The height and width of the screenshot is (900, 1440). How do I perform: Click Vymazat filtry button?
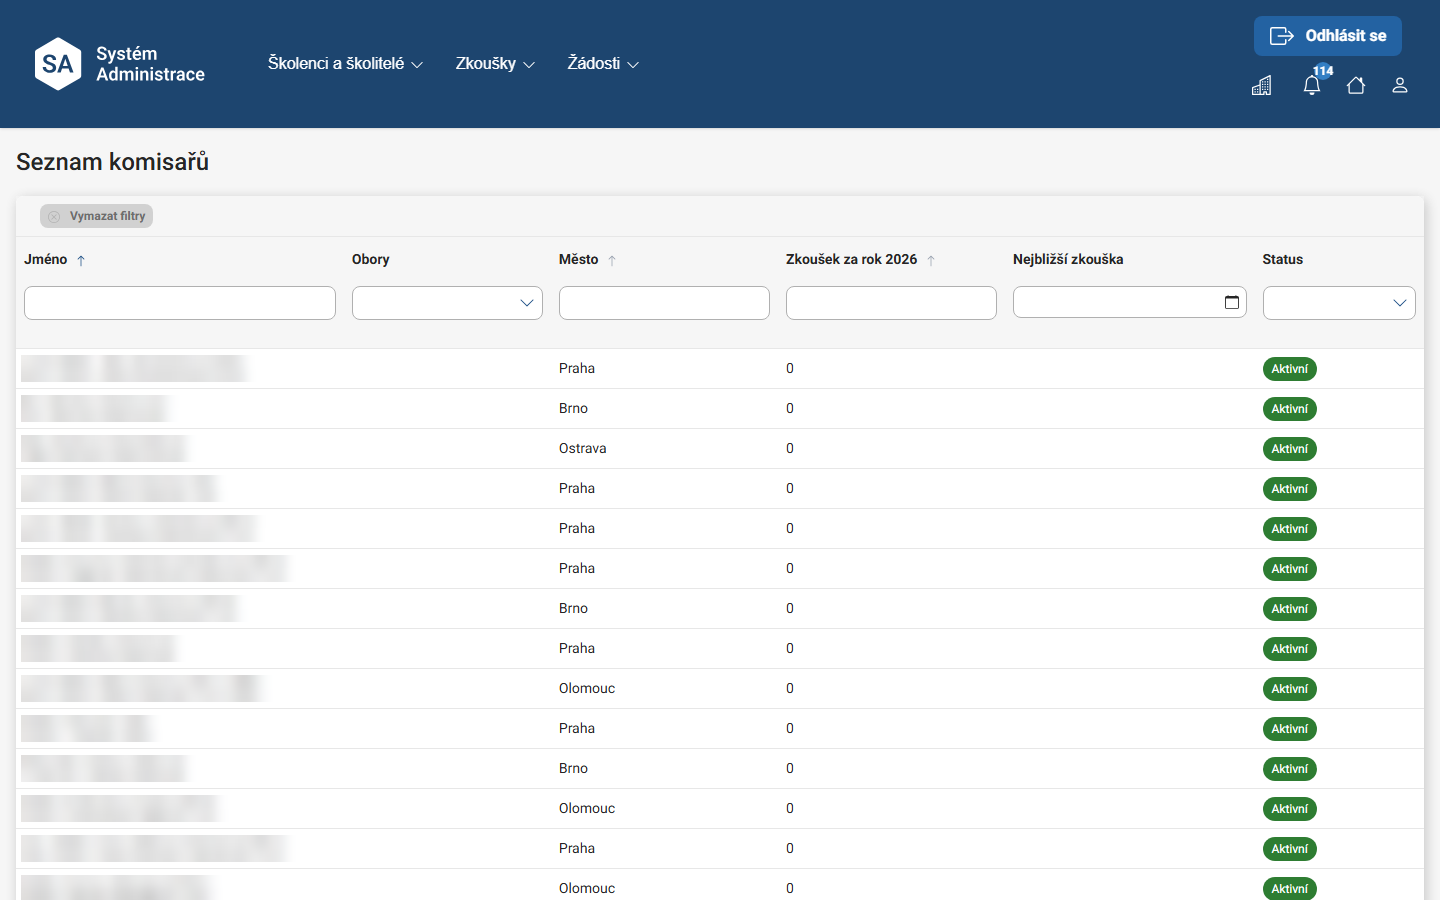tap(96, 216)
